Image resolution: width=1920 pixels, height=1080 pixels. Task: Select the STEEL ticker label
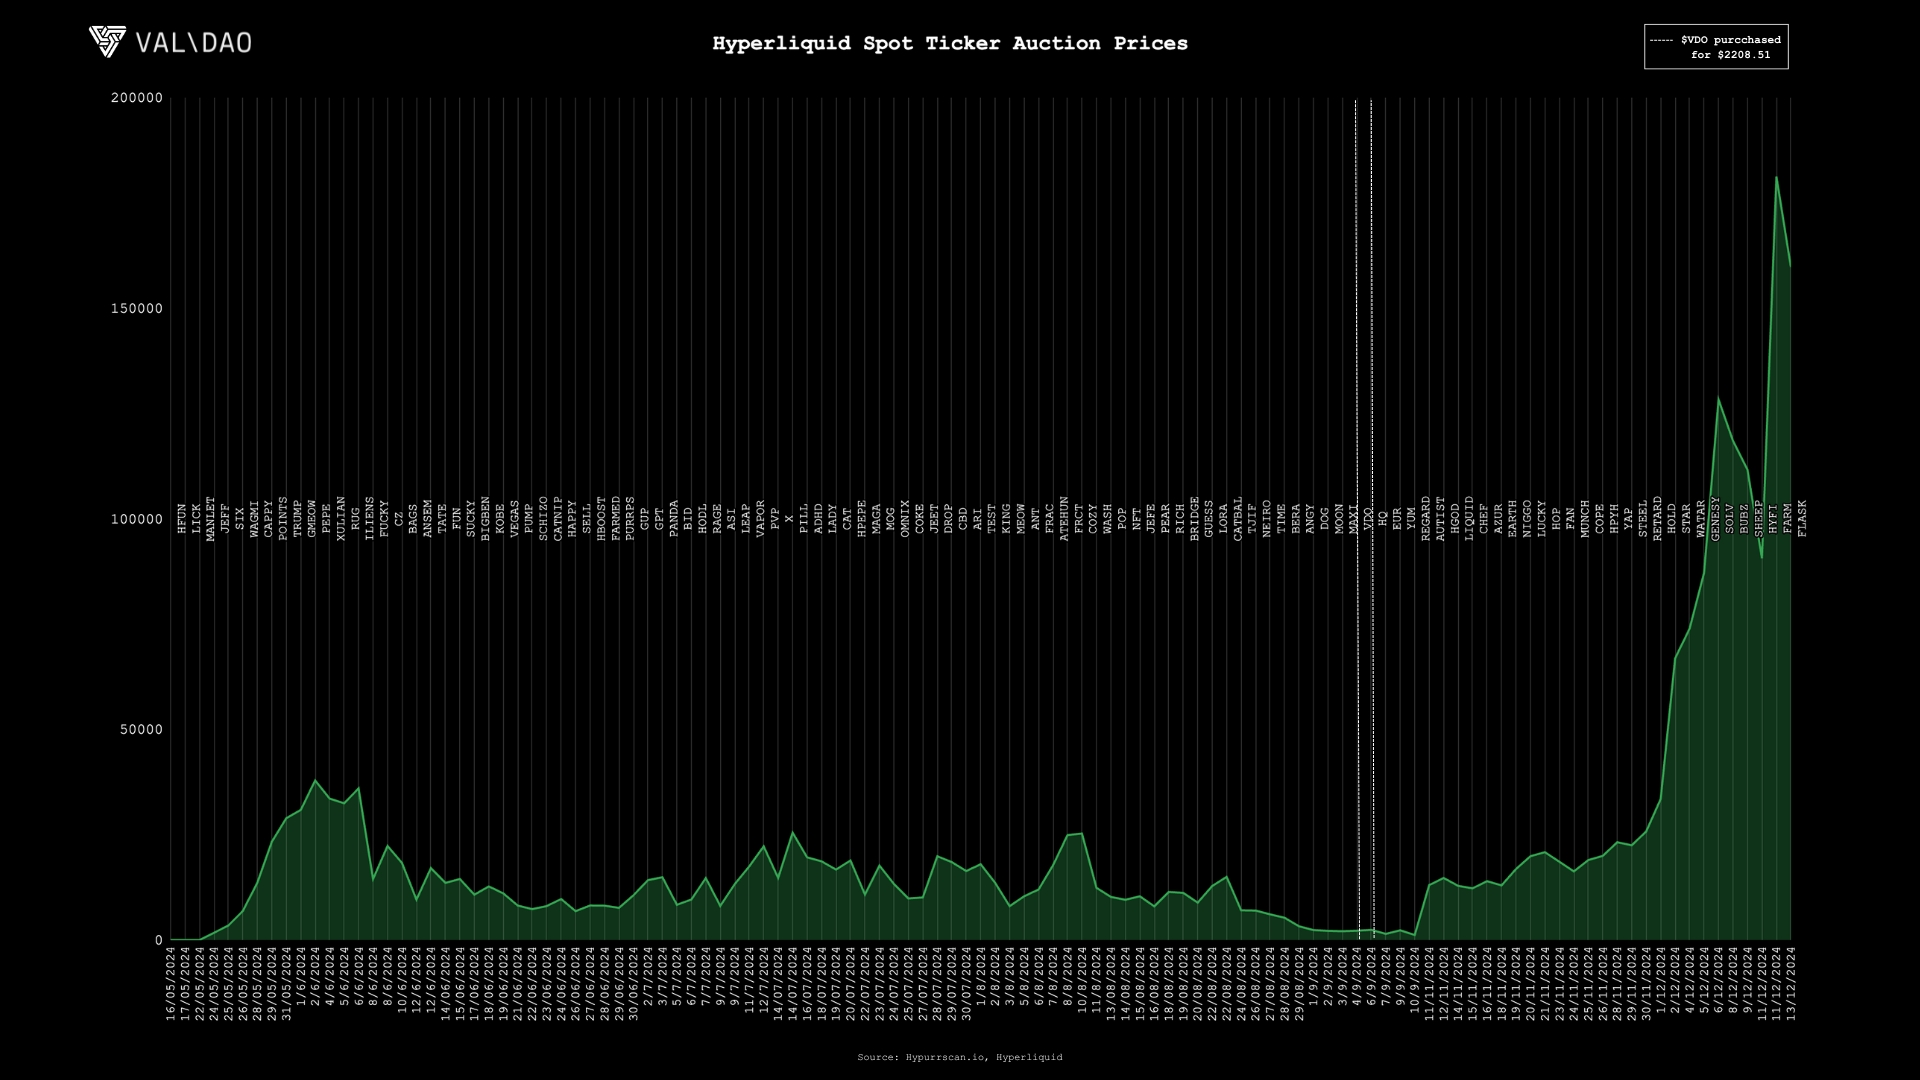(1643, 519)
